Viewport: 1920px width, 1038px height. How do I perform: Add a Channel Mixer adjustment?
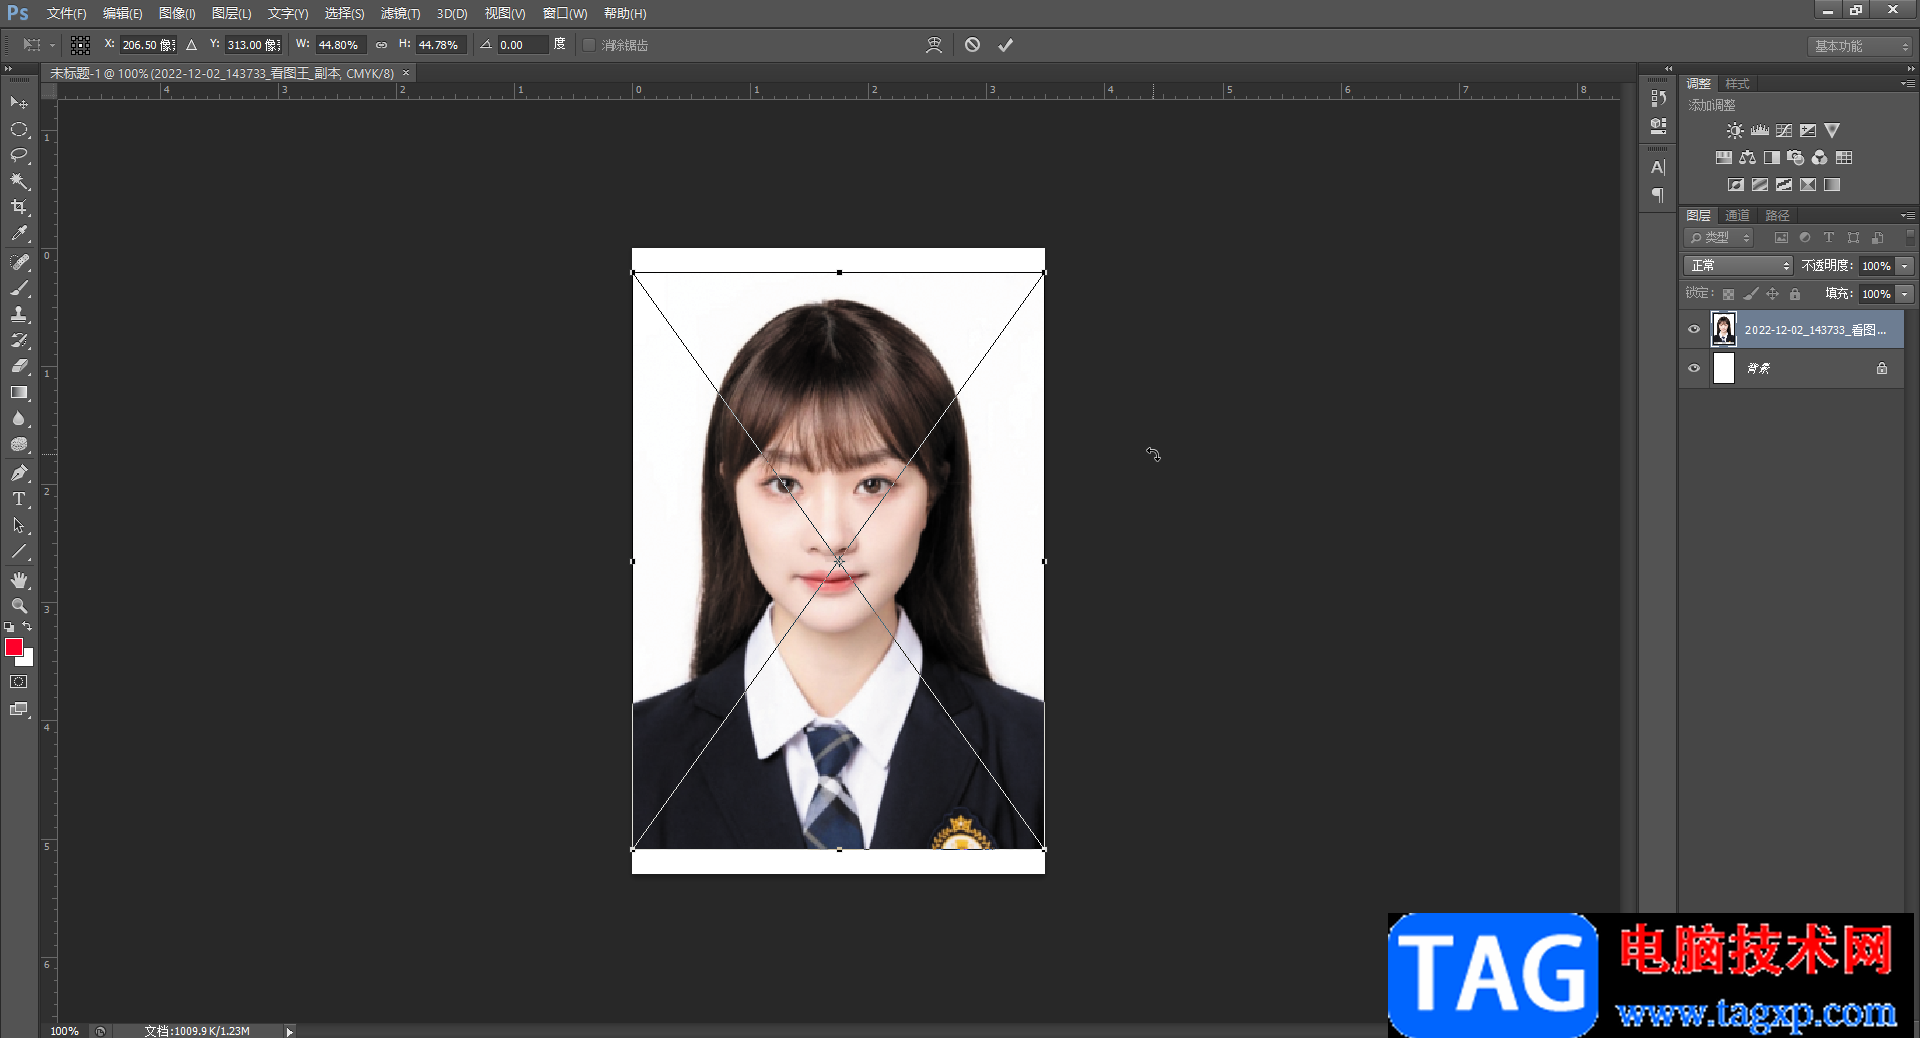[x=1820, y=158]
